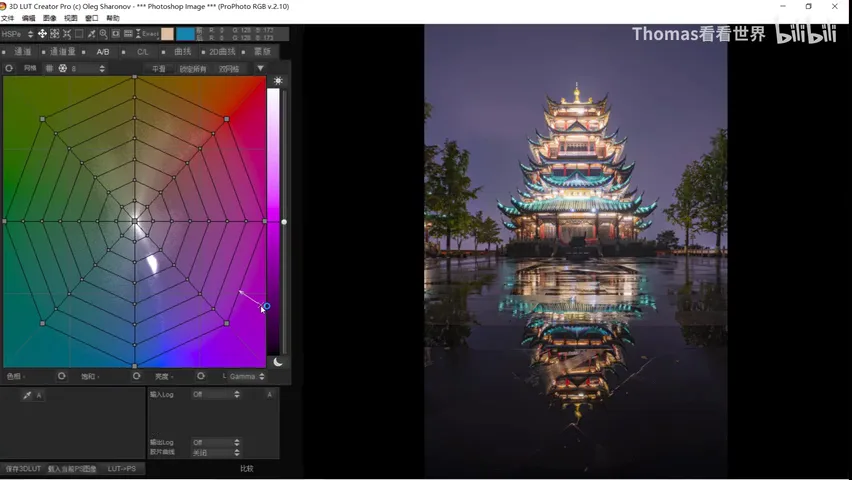
Task: Select the polar web grid type icon
Action: pyautogui.click(x=62, y=68)
